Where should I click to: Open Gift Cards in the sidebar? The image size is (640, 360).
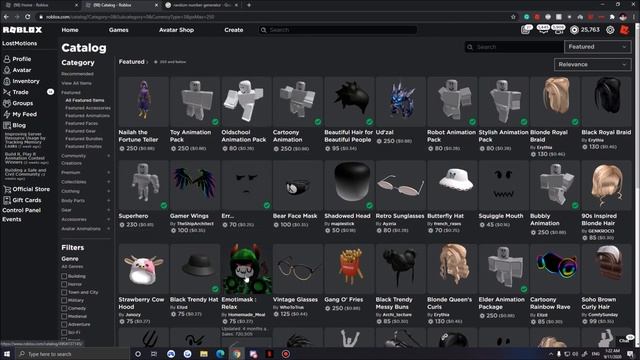tap(23, 200)
